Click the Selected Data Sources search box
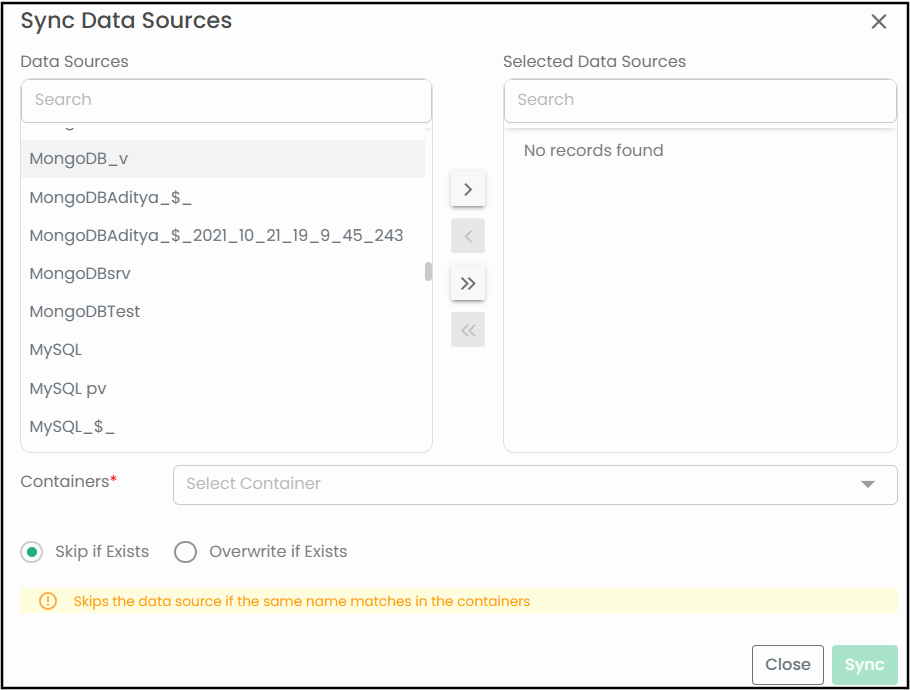The width and height of the screenshot is (910, 690). coord(700,100)
